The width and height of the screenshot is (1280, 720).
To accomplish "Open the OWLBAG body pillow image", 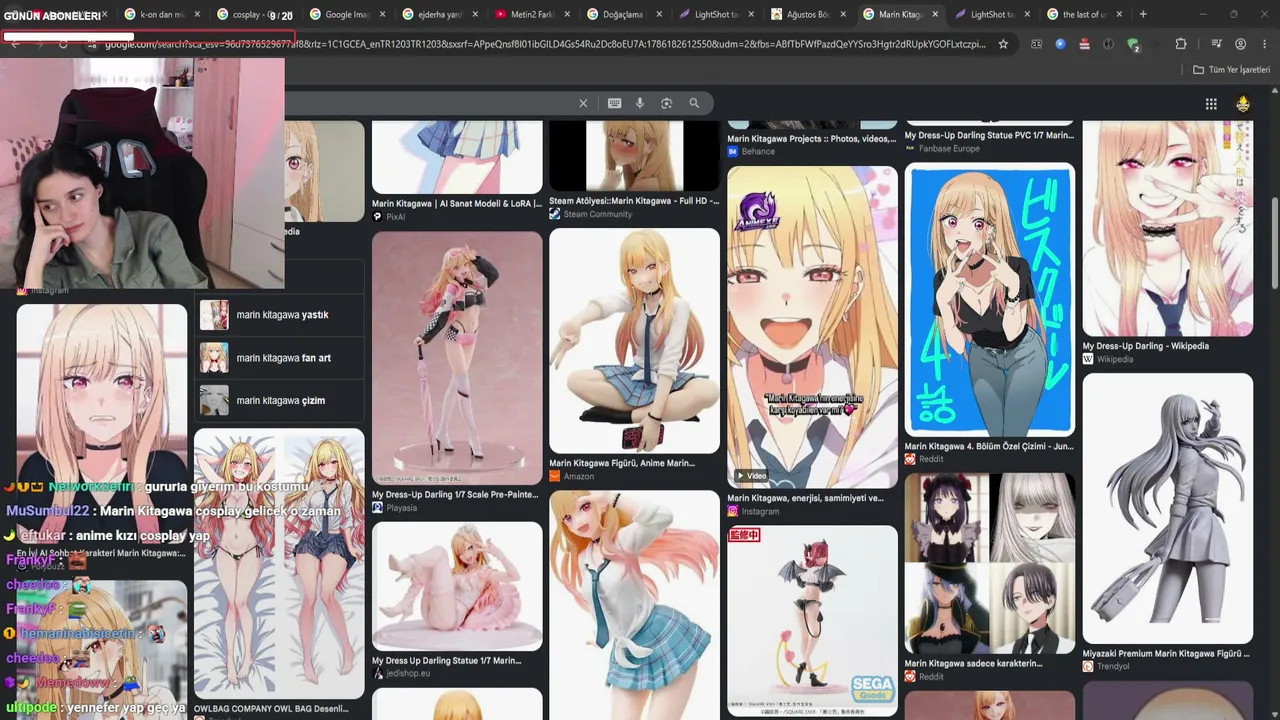I will 279,563.
